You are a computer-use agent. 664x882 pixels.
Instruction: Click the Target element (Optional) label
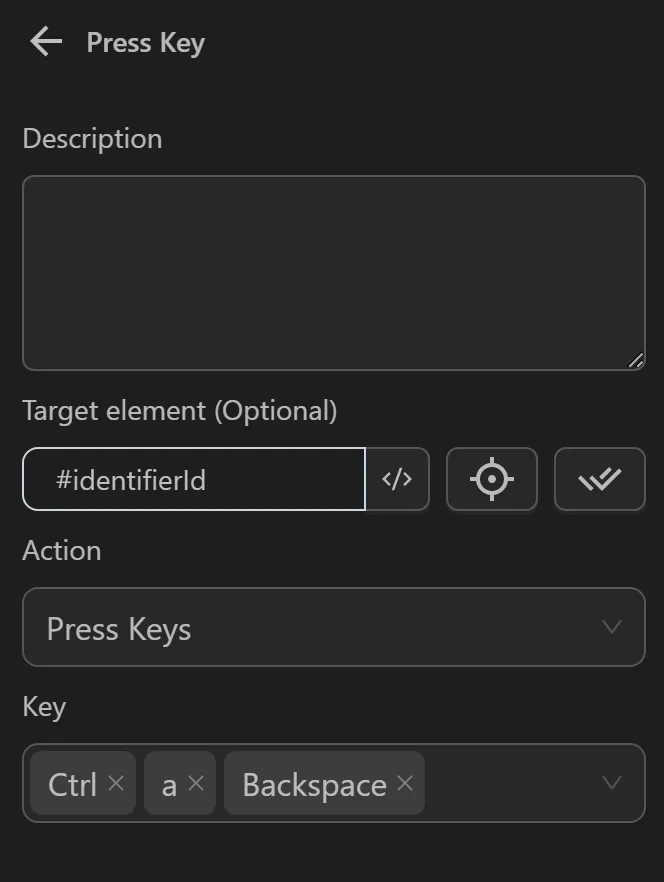pos(178,410)
